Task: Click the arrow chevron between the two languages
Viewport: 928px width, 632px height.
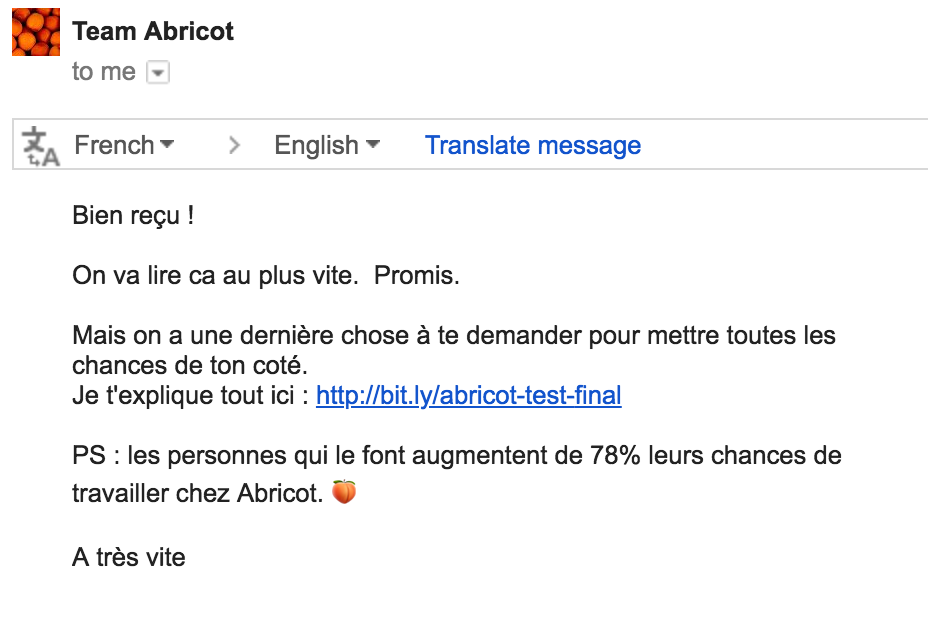Action: click(x=235, y=145)
